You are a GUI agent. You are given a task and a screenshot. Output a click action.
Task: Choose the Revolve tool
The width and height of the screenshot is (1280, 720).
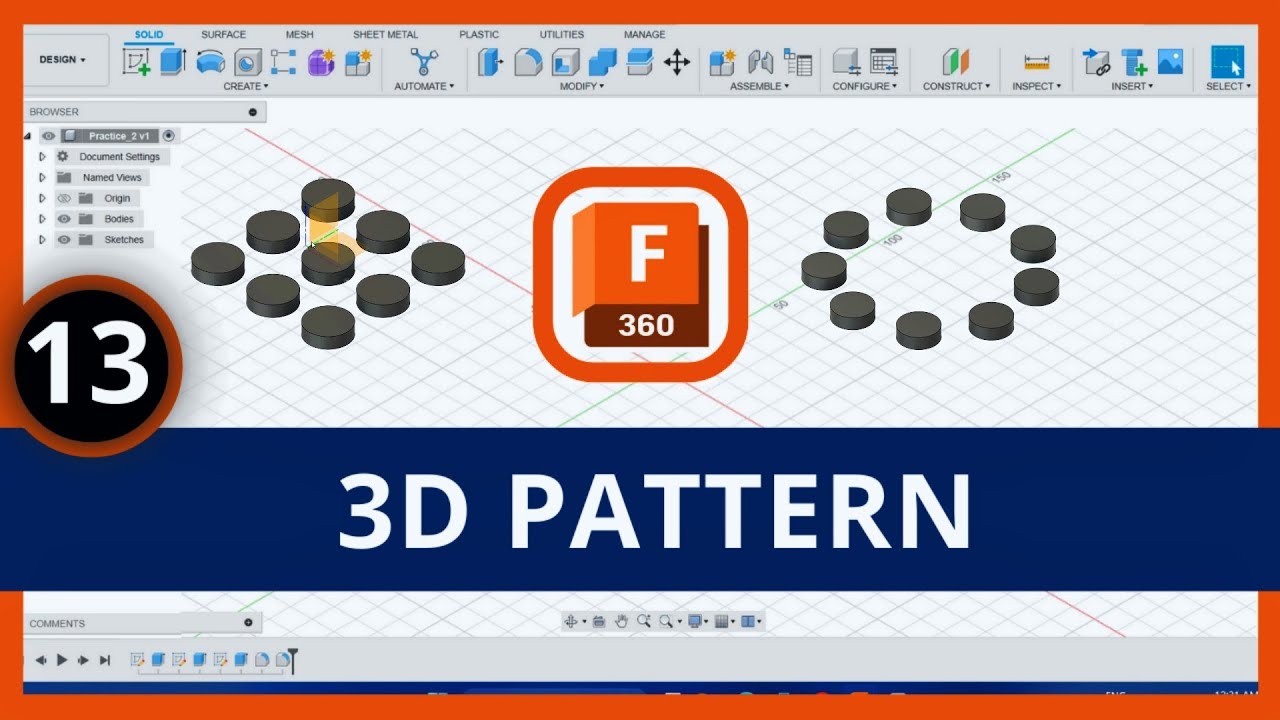pos(210,62)
